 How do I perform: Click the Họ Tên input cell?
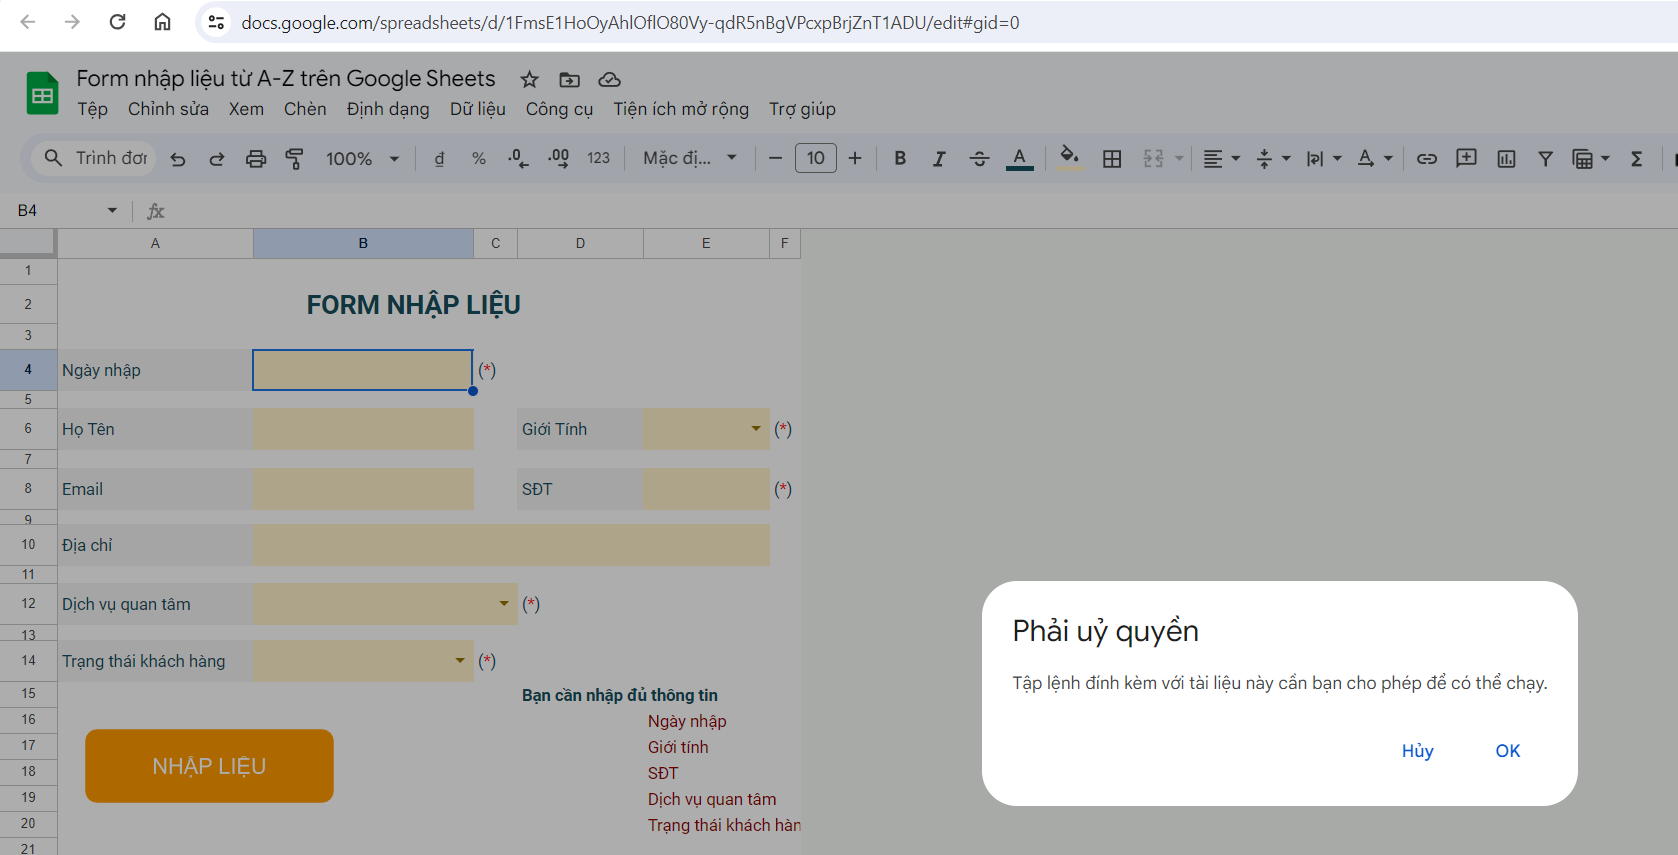pos(363,429)
